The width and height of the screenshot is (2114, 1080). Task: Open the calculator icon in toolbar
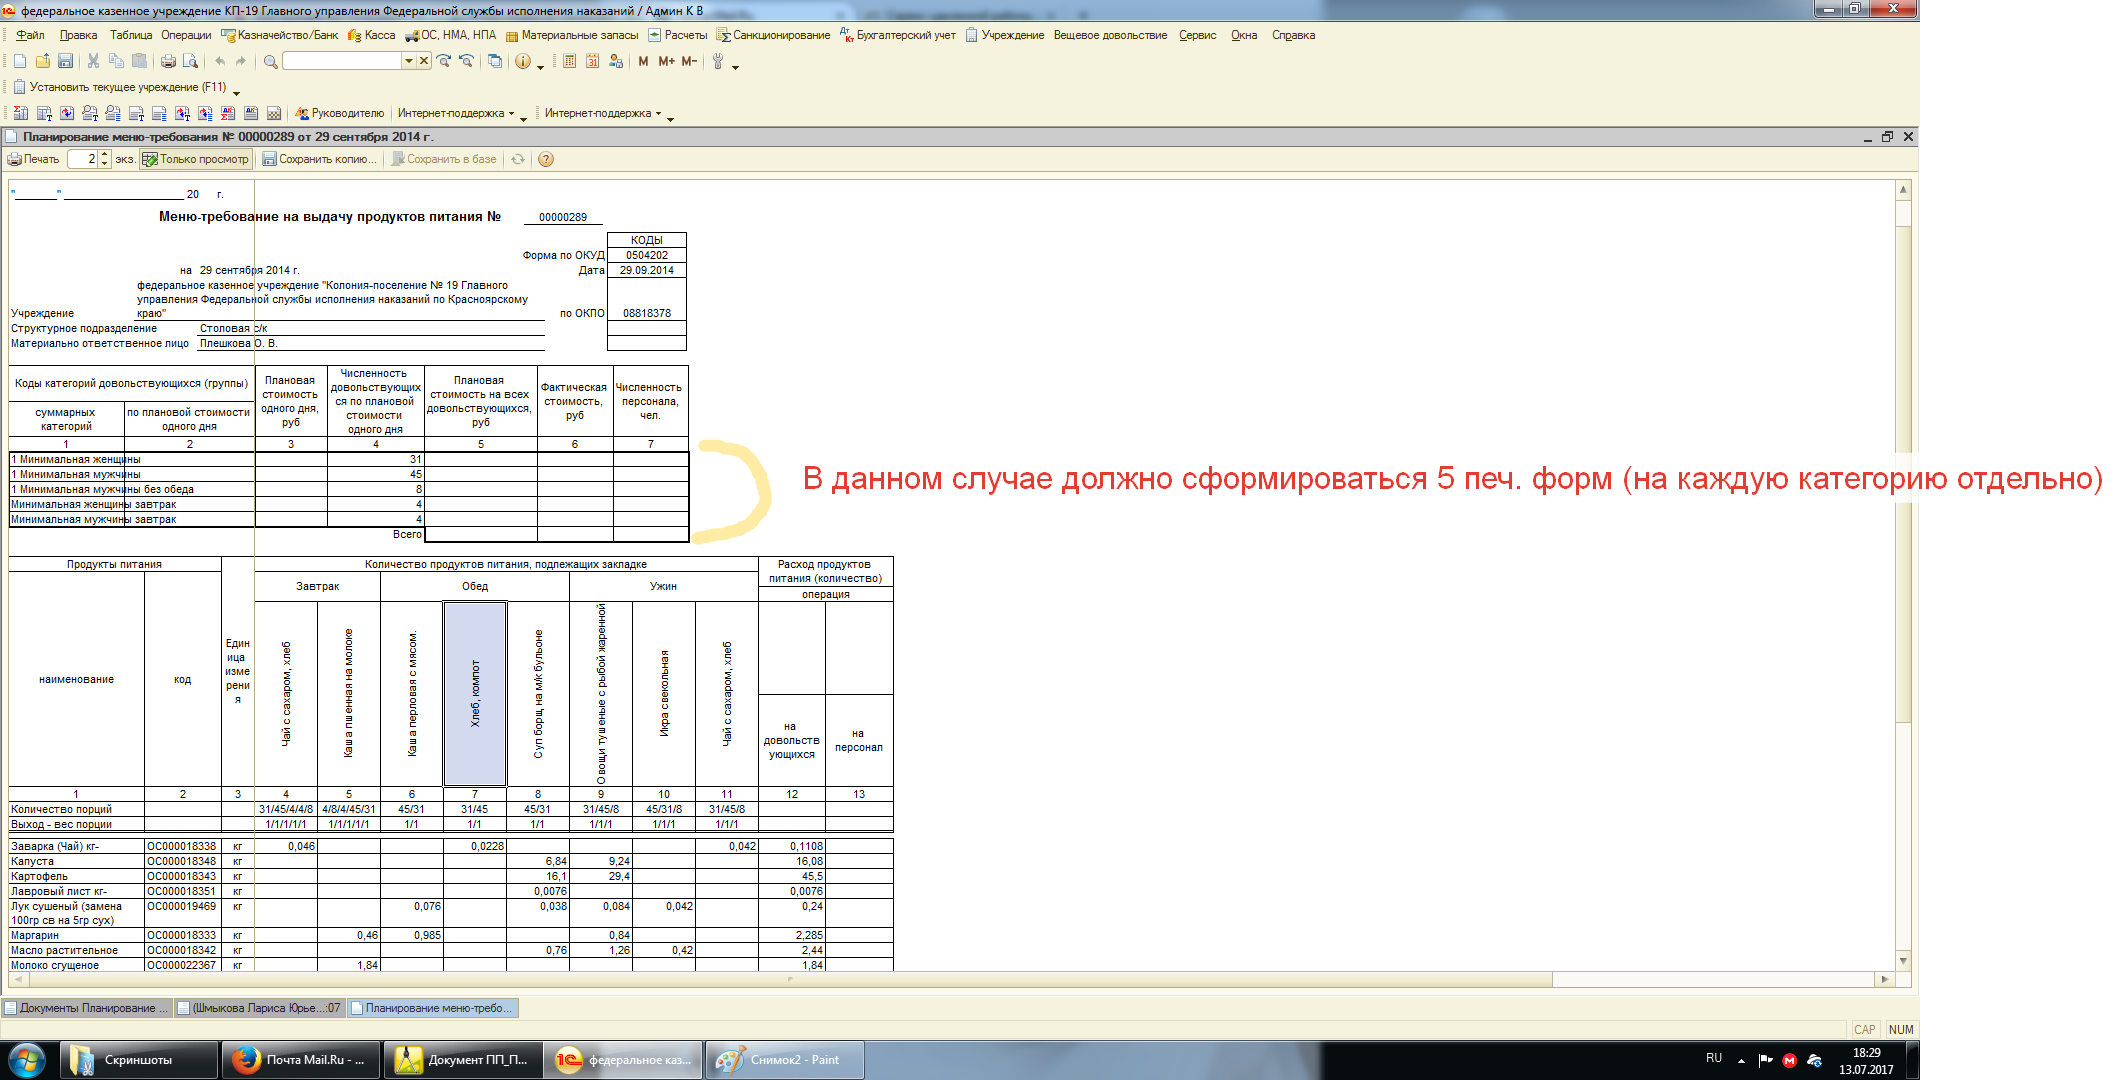pyautogui.click(x=569, y=61)
